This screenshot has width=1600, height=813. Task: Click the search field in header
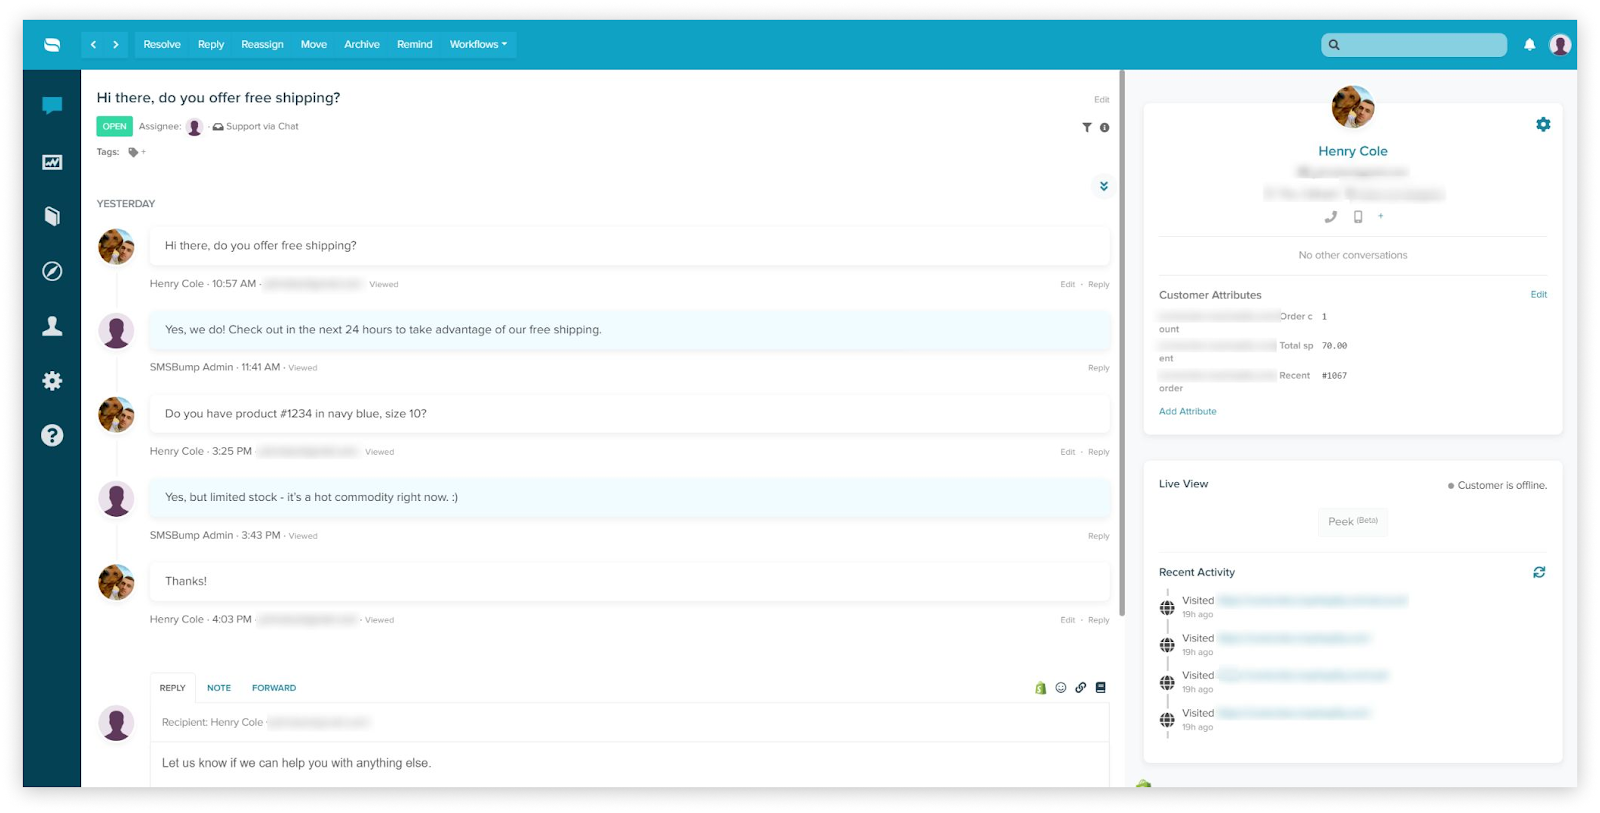coord(1414,45)
